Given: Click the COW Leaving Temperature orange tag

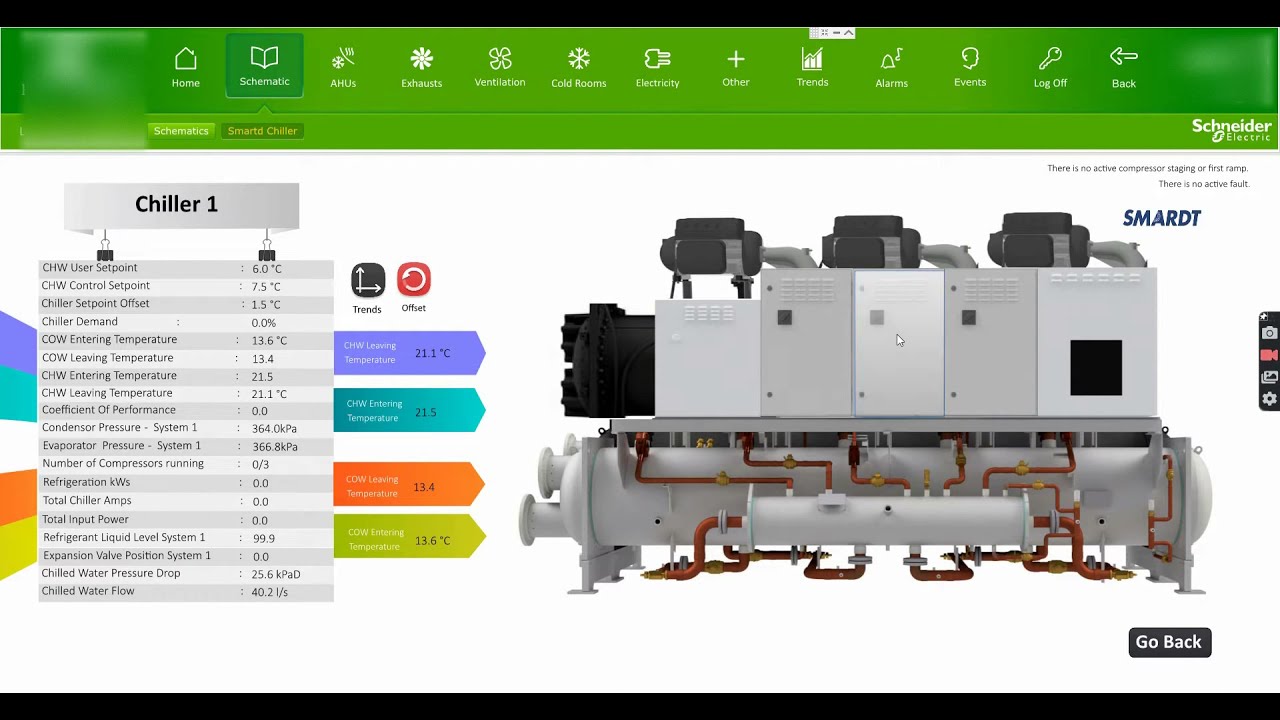Looking at the screenshot, I should (409, 486).
